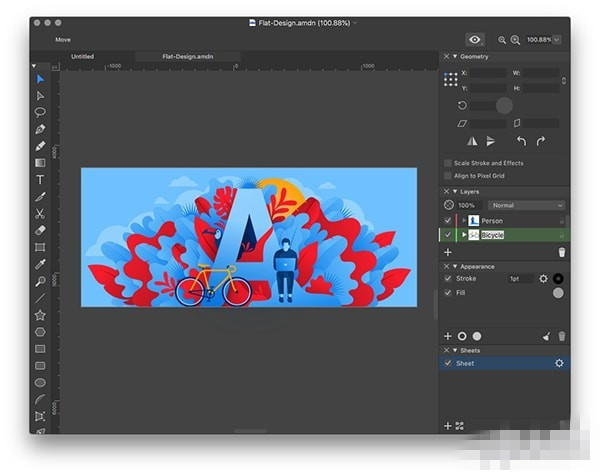Click the flip horizontal icon in Geometry
600x476 pixels.
pyautogui.click(x=470, y=142)
